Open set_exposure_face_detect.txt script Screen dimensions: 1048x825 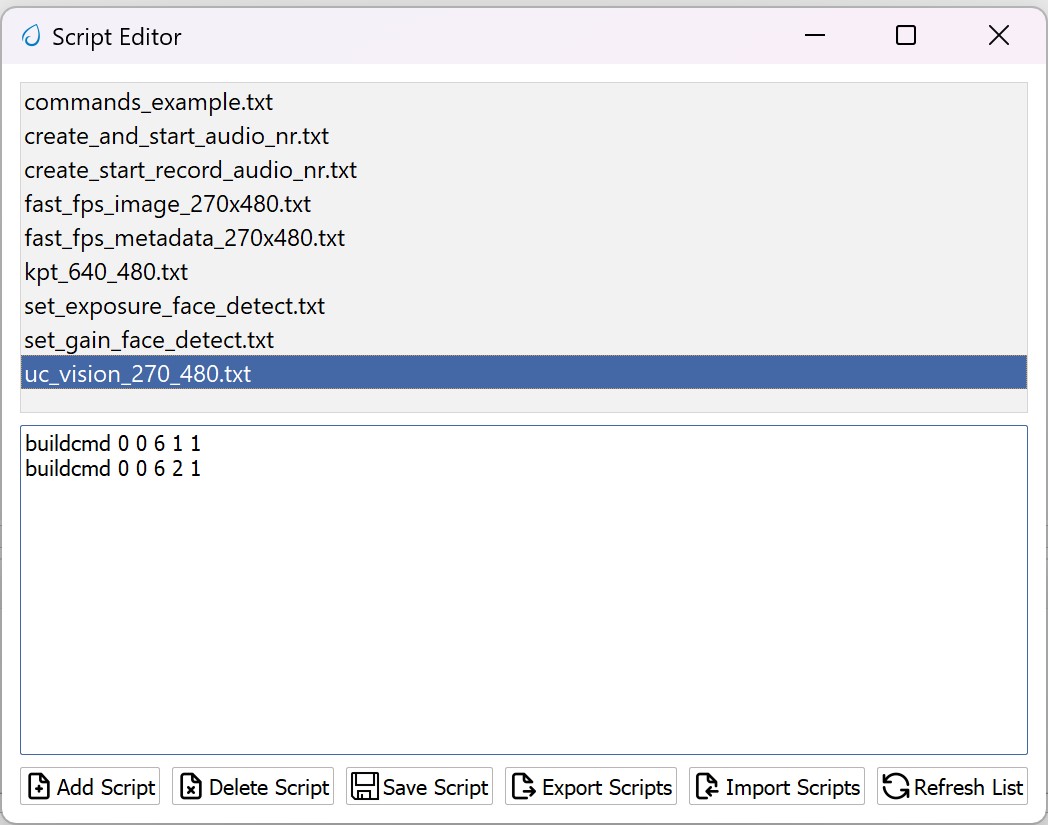pos(174,306)
